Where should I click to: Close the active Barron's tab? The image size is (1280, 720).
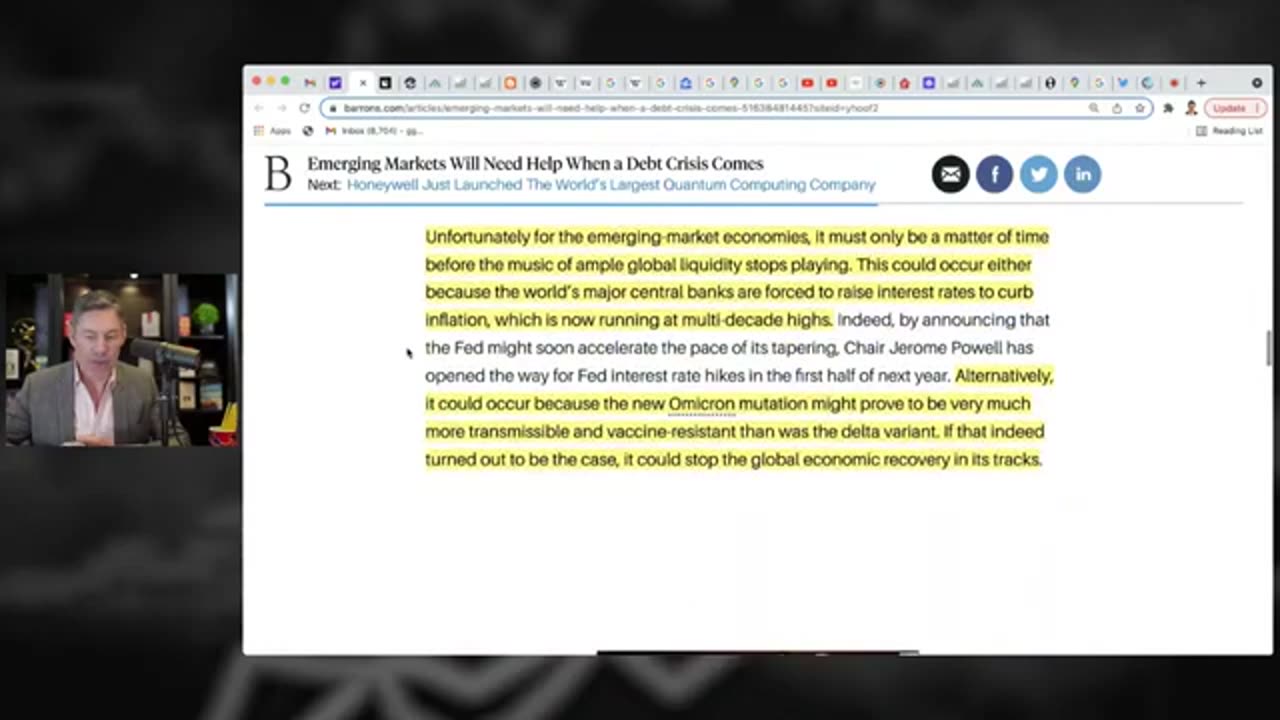362,83
